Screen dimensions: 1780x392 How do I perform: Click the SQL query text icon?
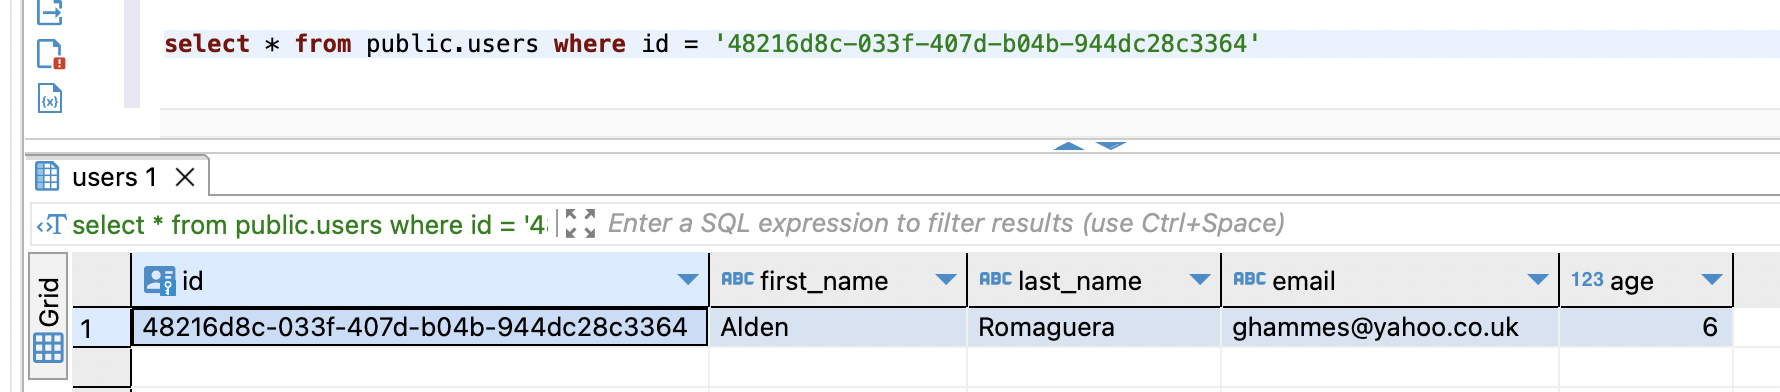tap(51, 225)
